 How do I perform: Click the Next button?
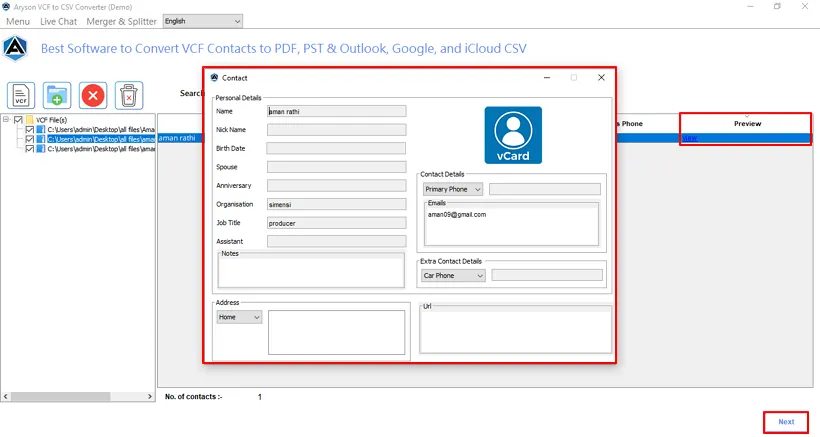(786, 422)
